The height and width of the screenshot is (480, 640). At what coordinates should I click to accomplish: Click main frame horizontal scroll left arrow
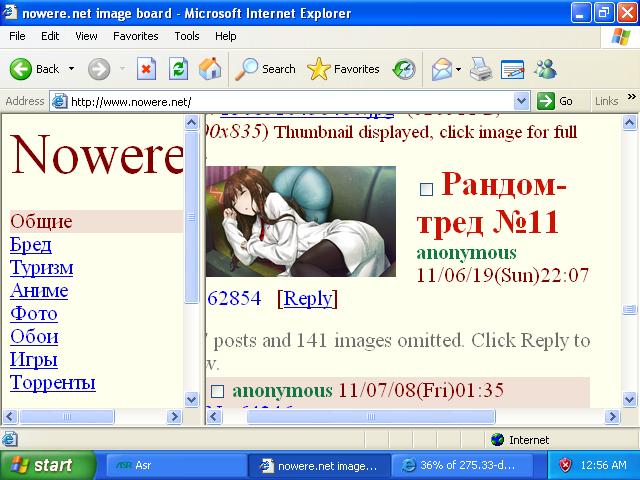pos(214,417)
